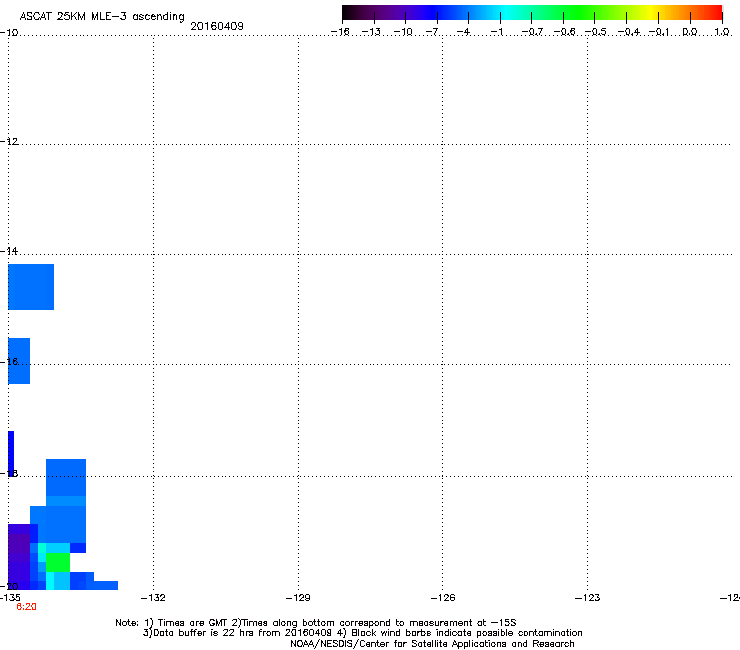This screenshot has height=650, width=740.
Task: Click the "-132" longitude axis label
Action: tap(153, 598)
